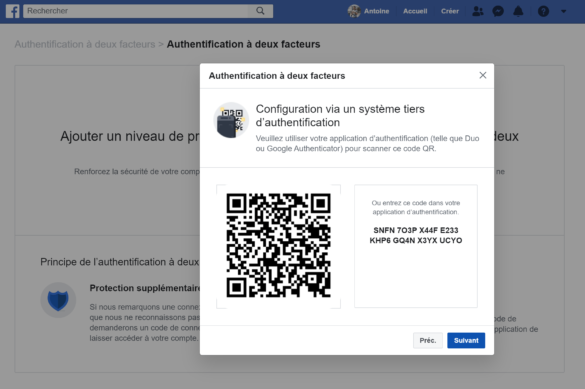The height and width of the screenshot is (389, 585).
Task: Select the code line KHP6 GQ4N X3YX UCYO
Action: coord(416,241)
